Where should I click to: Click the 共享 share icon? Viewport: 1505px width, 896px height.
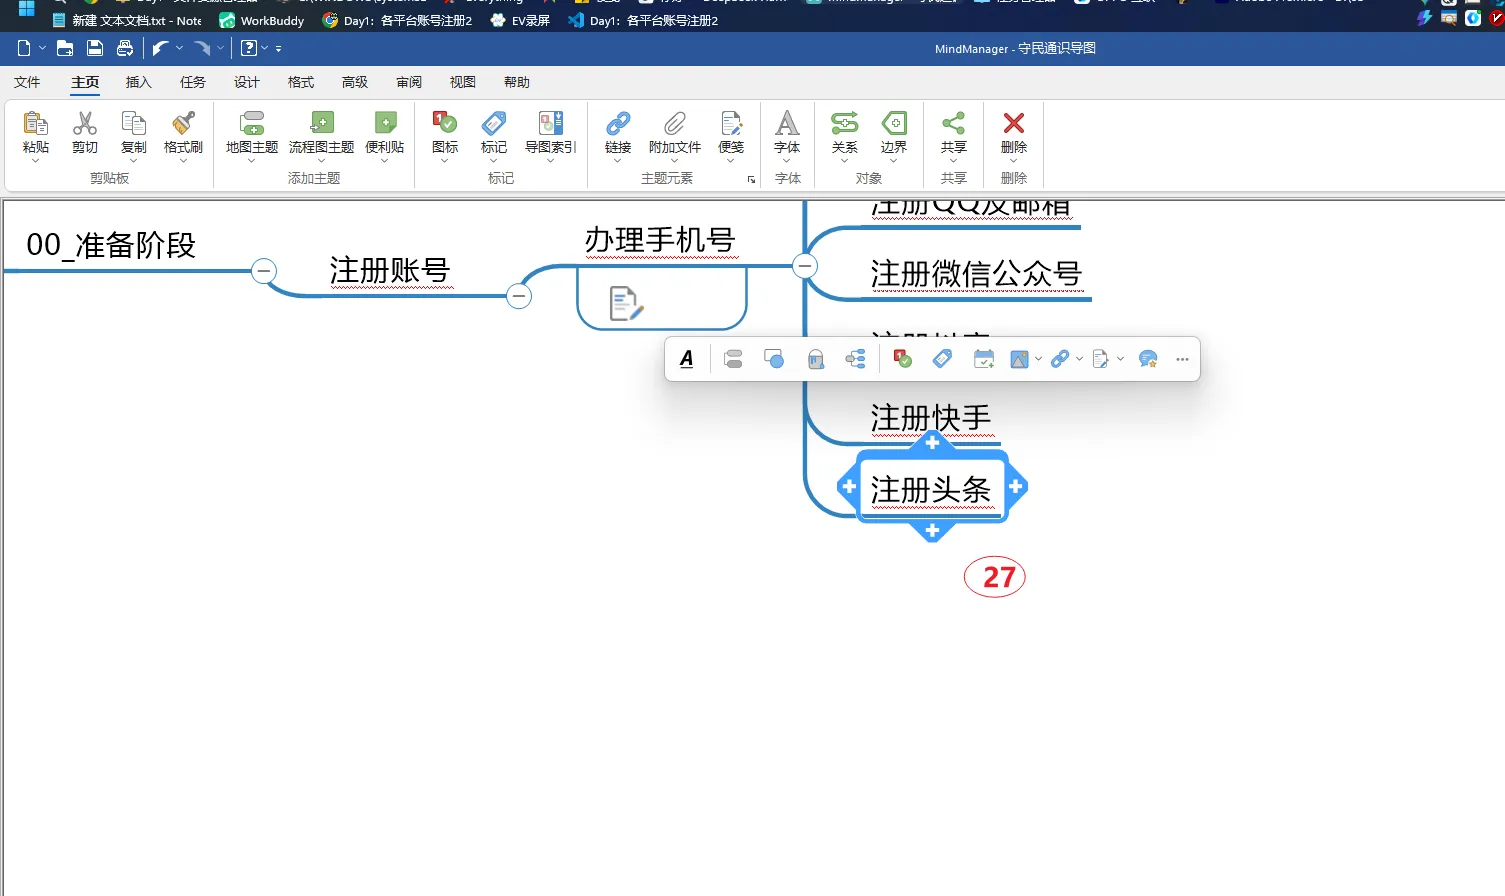954,124
